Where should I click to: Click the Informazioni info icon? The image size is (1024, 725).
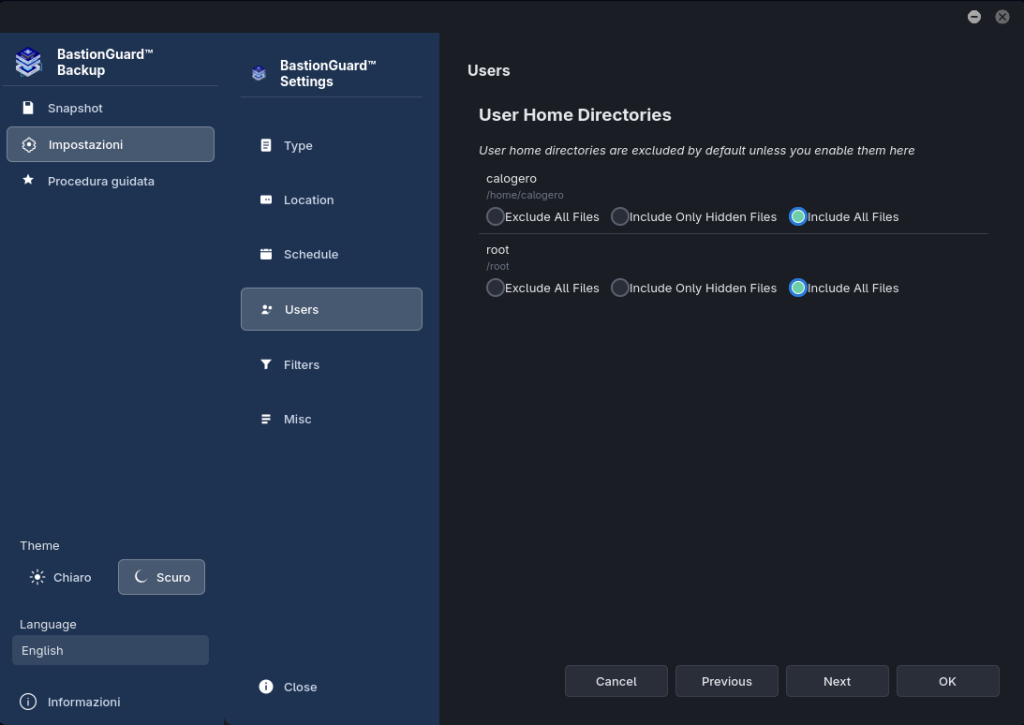(x=28, y=701)
